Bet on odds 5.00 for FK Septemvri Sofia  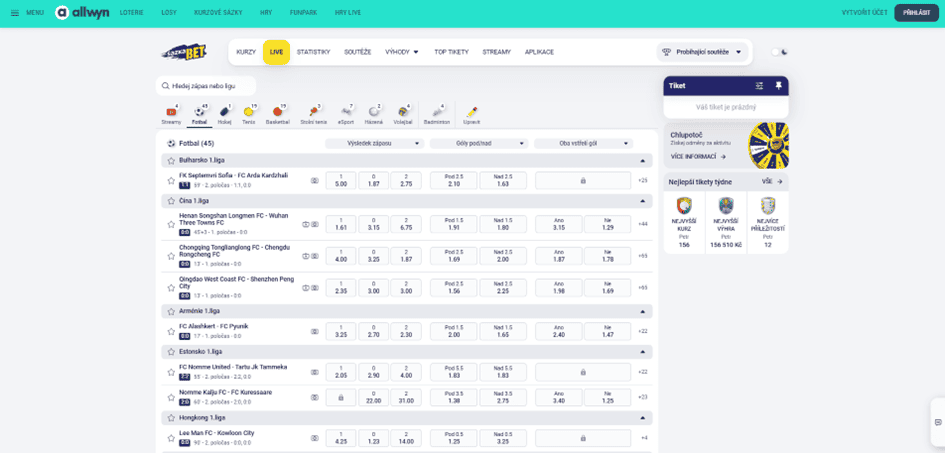(x=341, y=180)
